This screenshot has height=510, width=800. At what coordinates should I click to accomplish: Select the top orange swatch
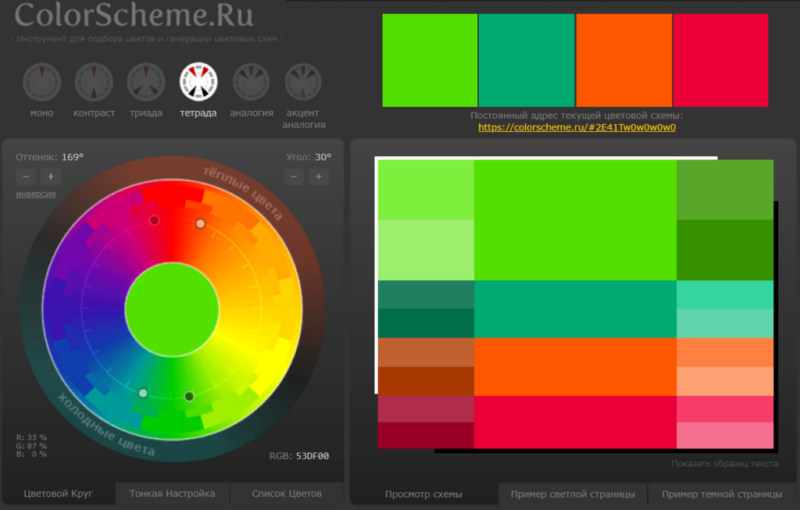click(x=624, y=60)
